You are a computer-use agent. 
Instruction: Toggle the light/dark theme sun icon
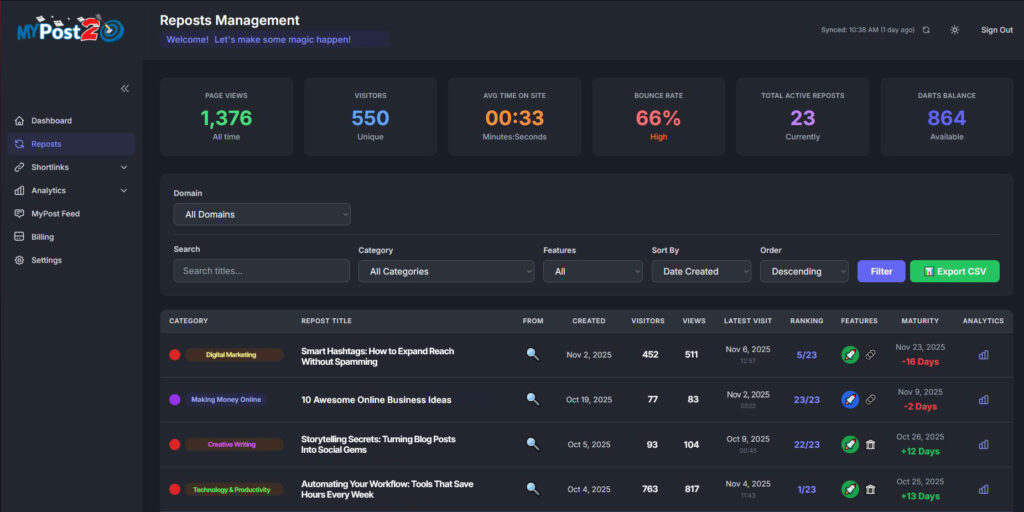point(955,30)
